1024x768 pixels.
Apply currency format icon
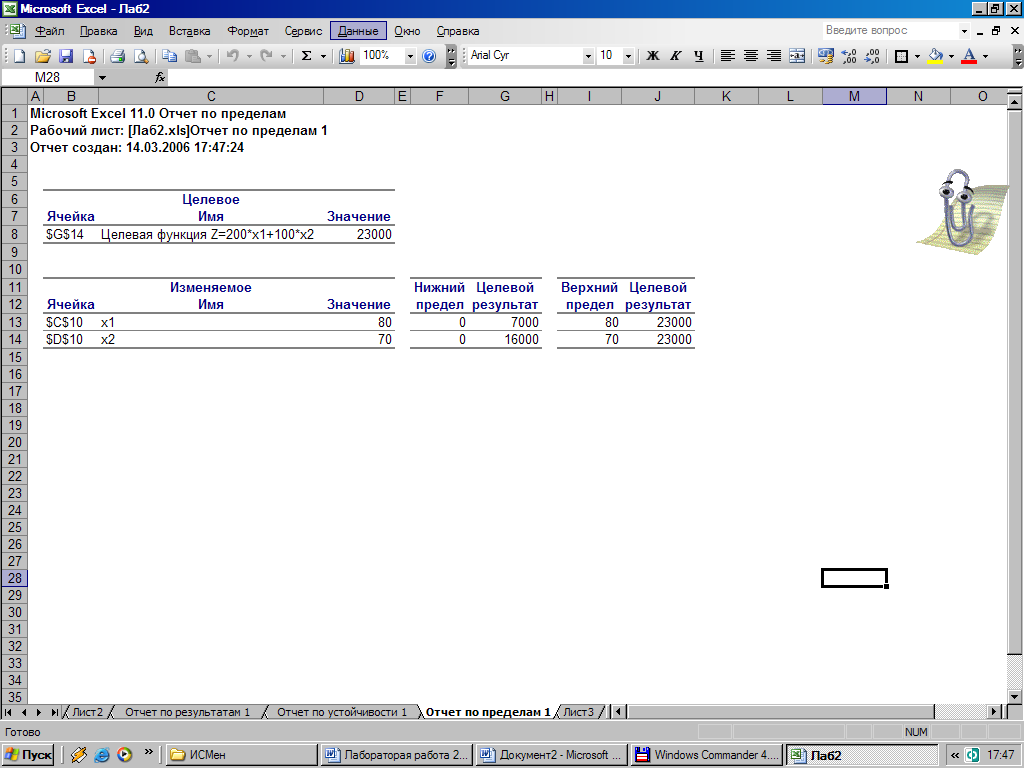(825, 56)
